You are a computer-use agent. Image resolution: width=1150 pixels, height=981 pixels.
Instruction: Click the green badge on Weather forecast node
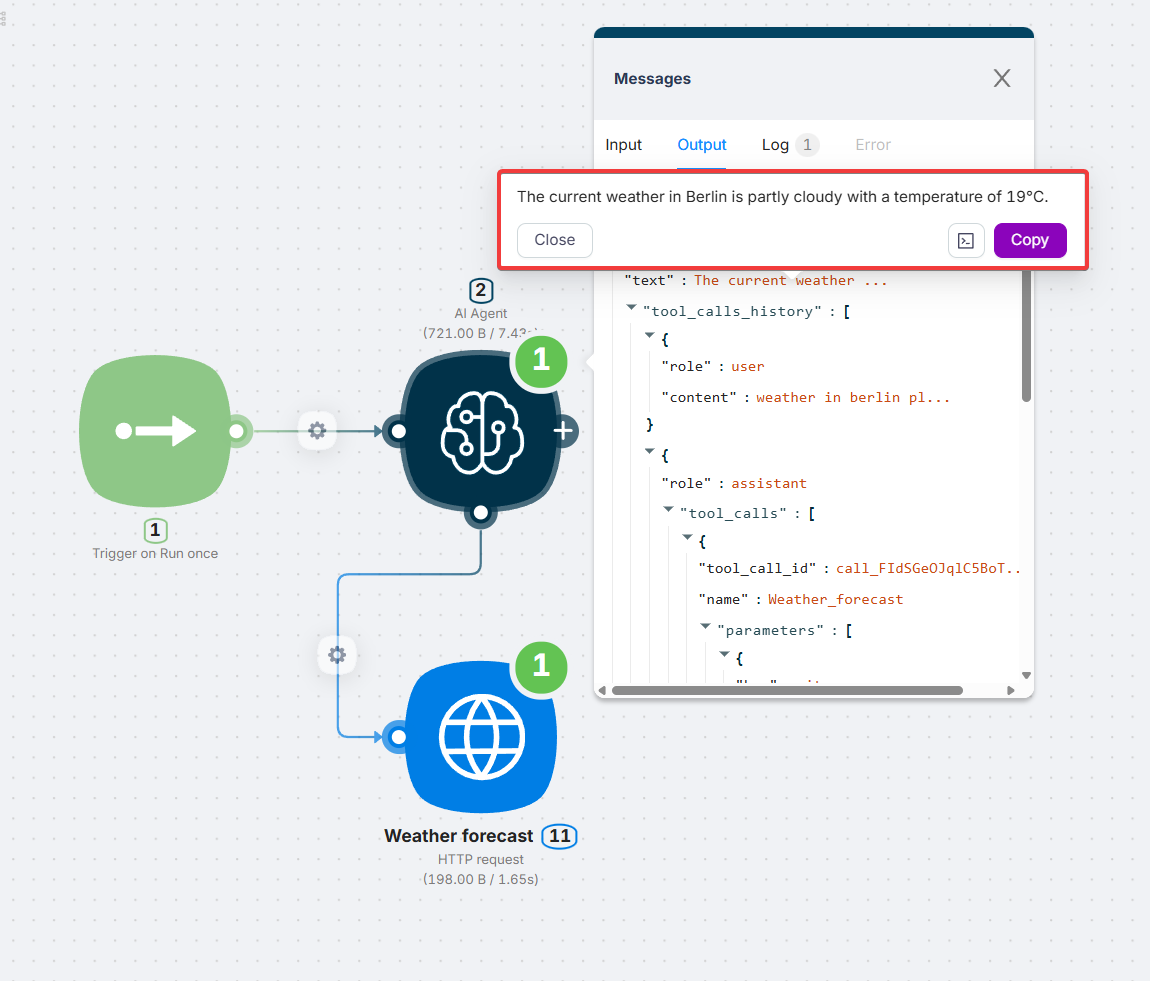(541, 665)
